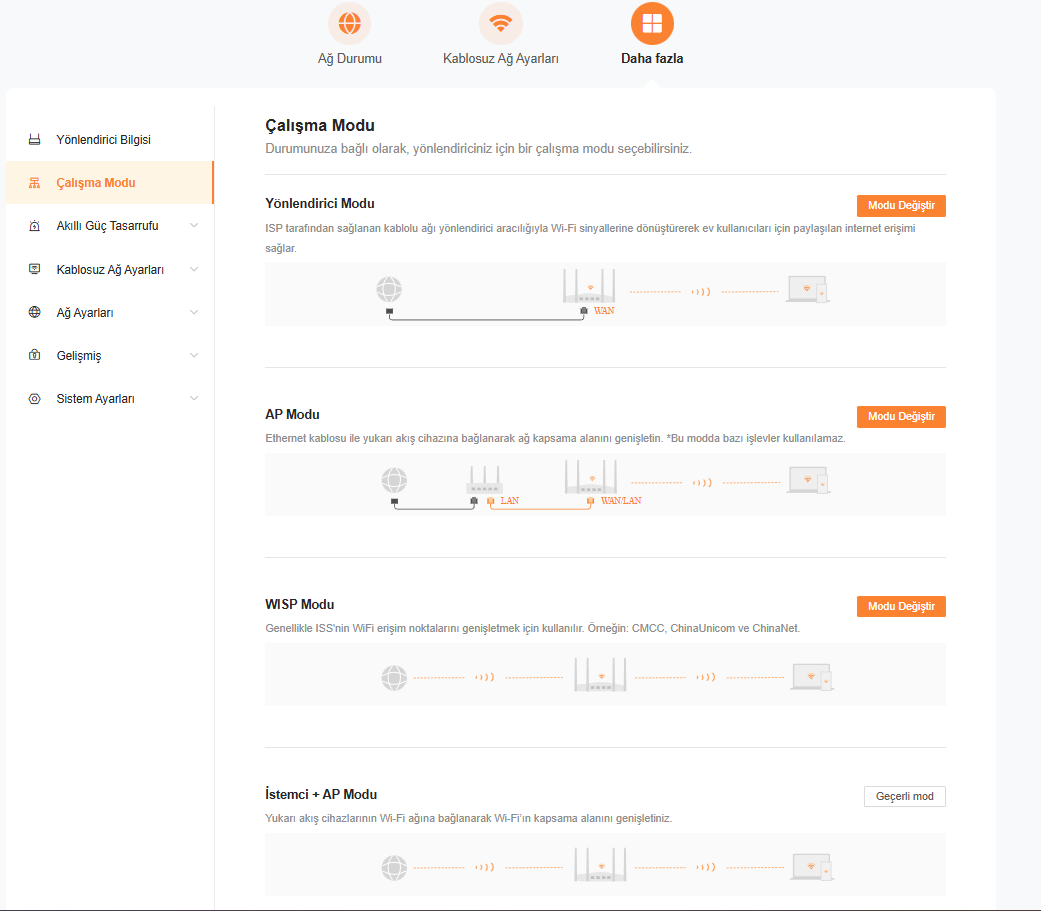Screen dimensions: 1041x911
Task: Click the globe in WISP Modu diagram
Action: click(394, 677)
